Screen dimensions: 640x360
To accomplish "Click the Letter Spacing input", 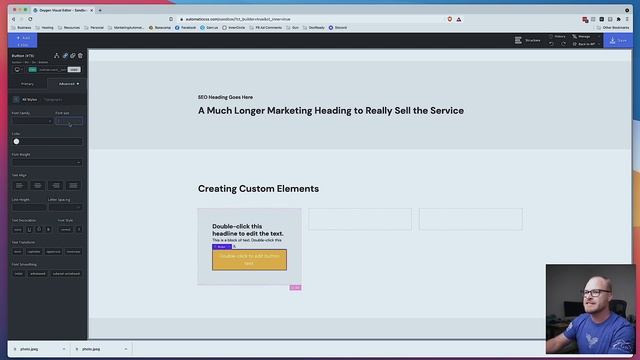I will [65, 207].
